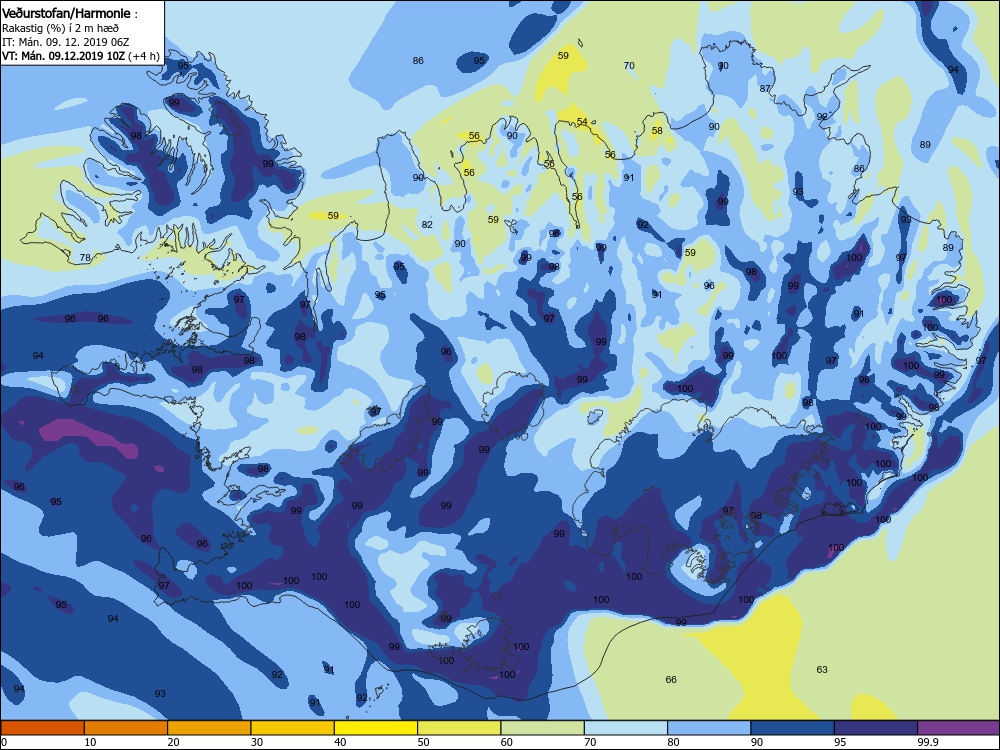Select the 80–90 blue legend swatch
Viewport: 1000px width, 750px height.
709,728
